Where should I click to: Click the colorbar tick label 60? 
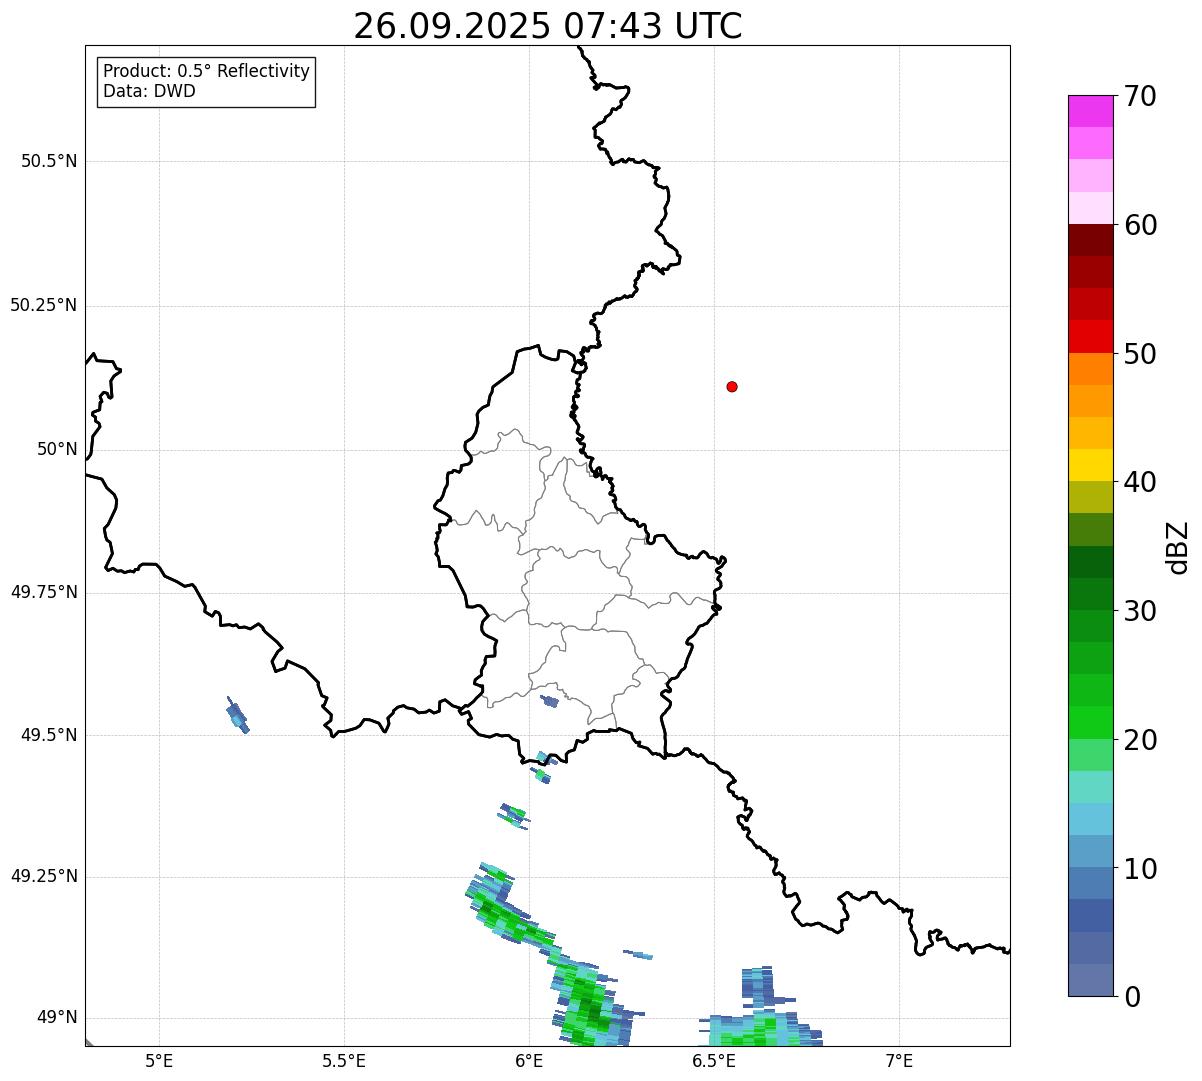click(x=1141, y=225)
